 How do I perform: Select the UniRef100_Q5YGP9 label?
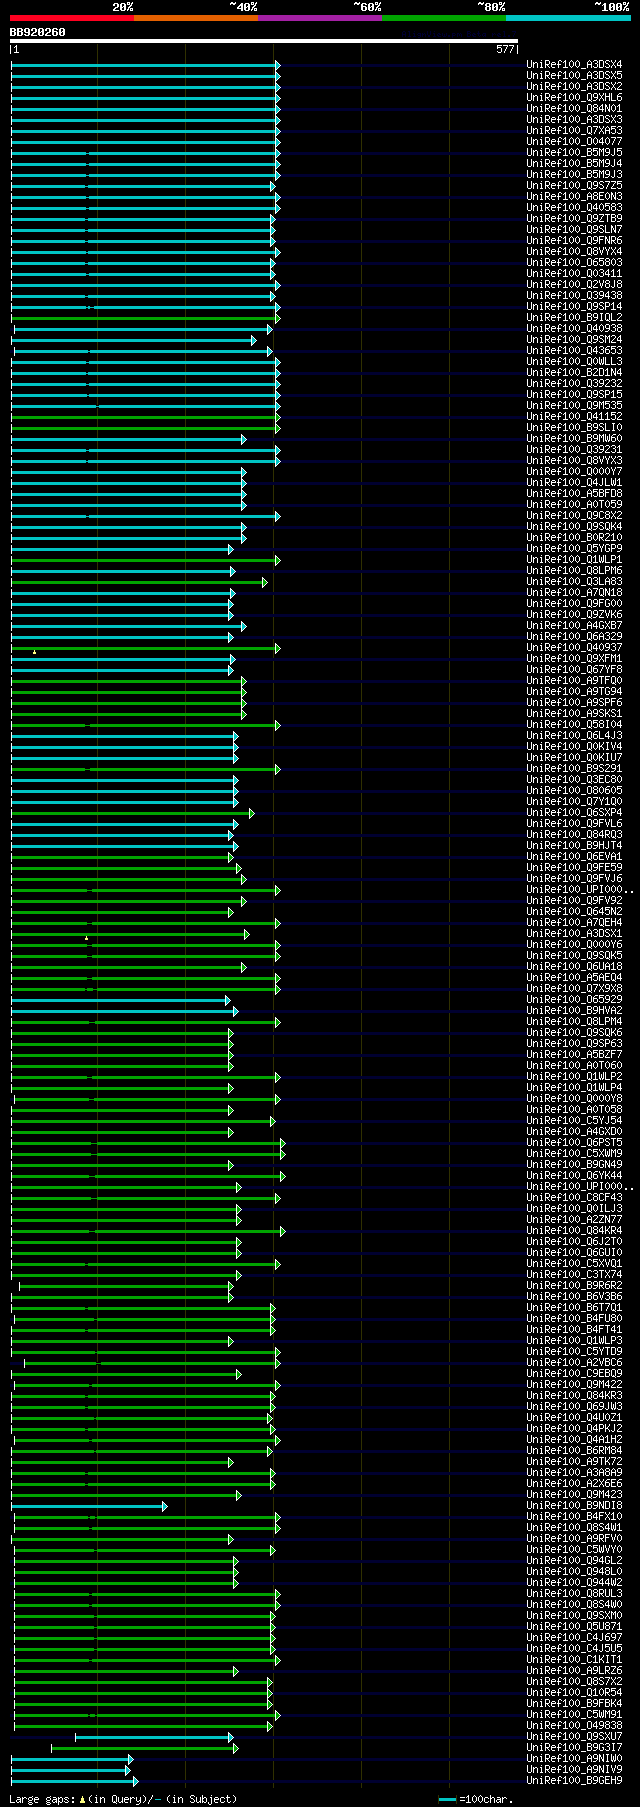(574, 549)
